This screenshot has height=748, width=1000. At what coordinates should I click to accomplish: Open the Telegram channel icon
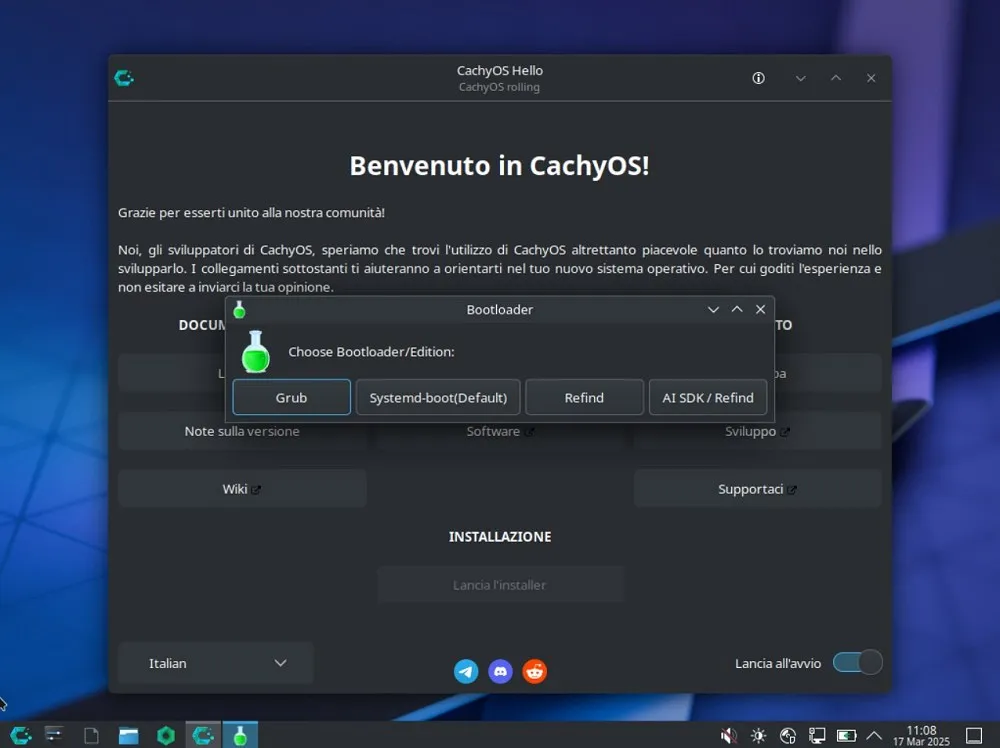[466, 671]
